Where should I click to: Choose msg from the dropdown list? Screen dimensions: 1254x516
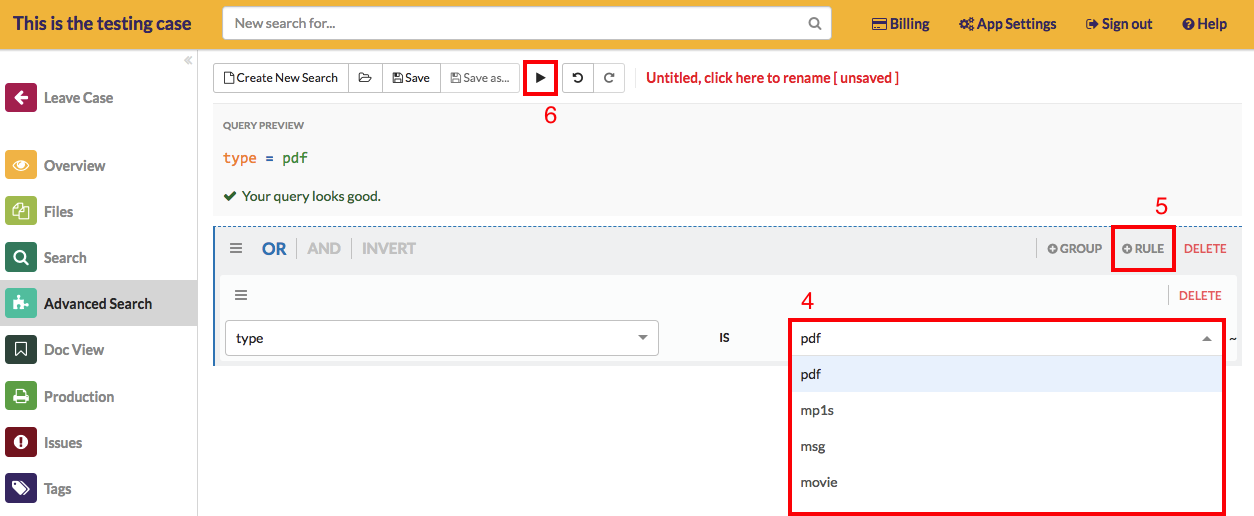point(813,446)
